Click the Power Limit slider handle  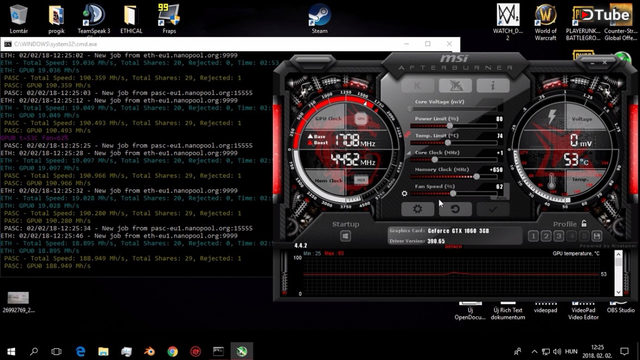449,126
